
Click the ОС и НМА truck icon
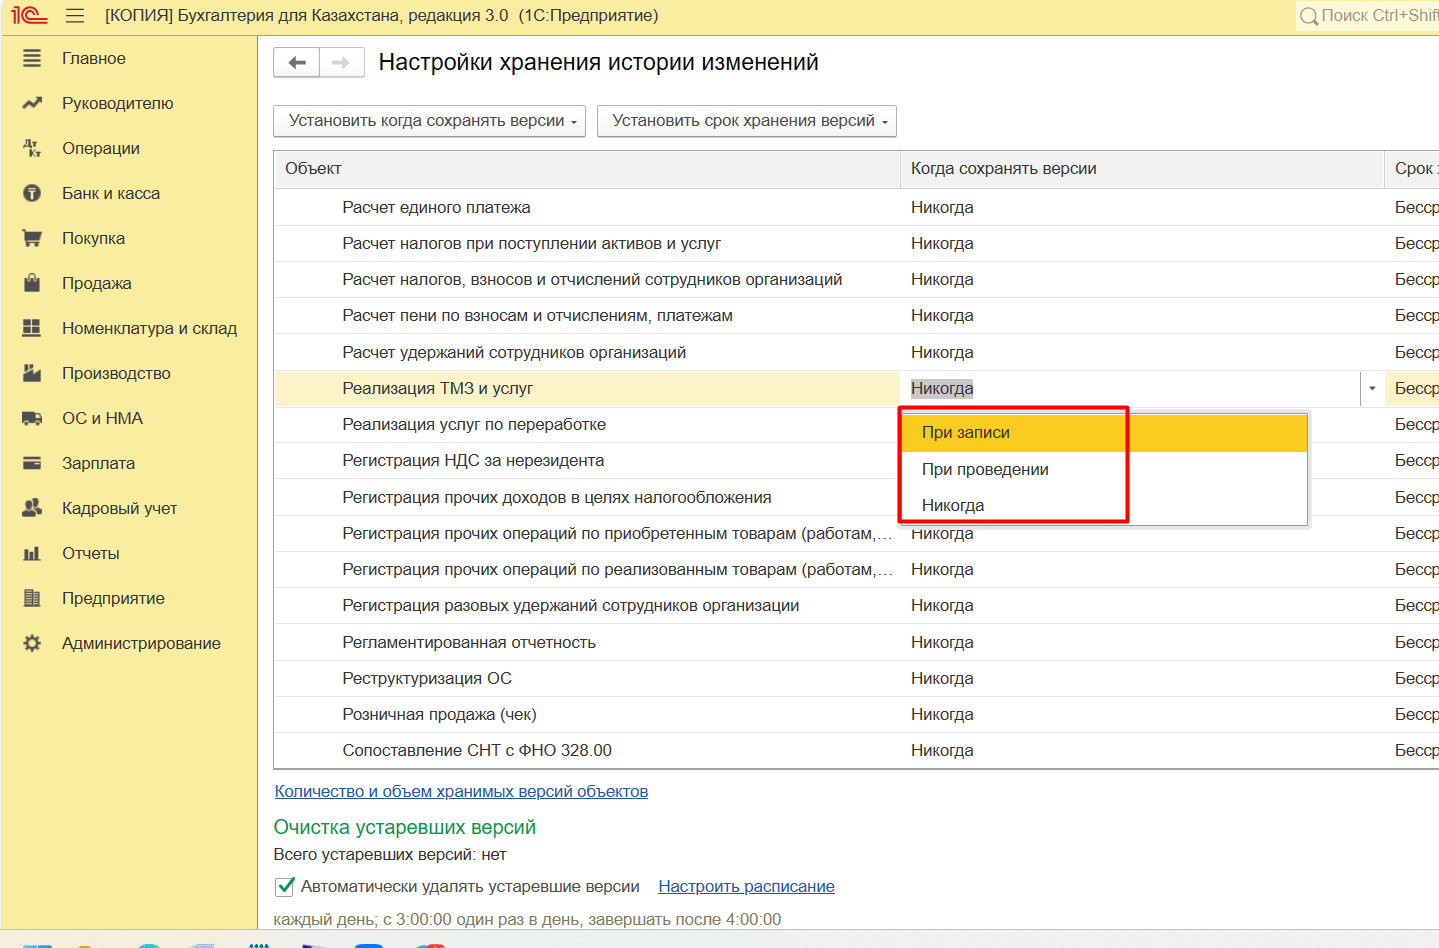[32, 418]
